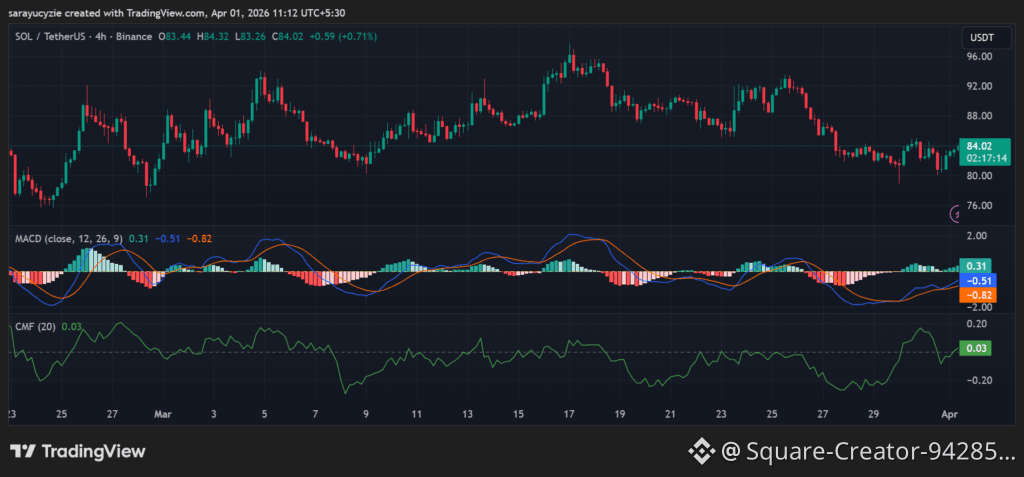Click the 76.00 price axis label

[980, 206]
